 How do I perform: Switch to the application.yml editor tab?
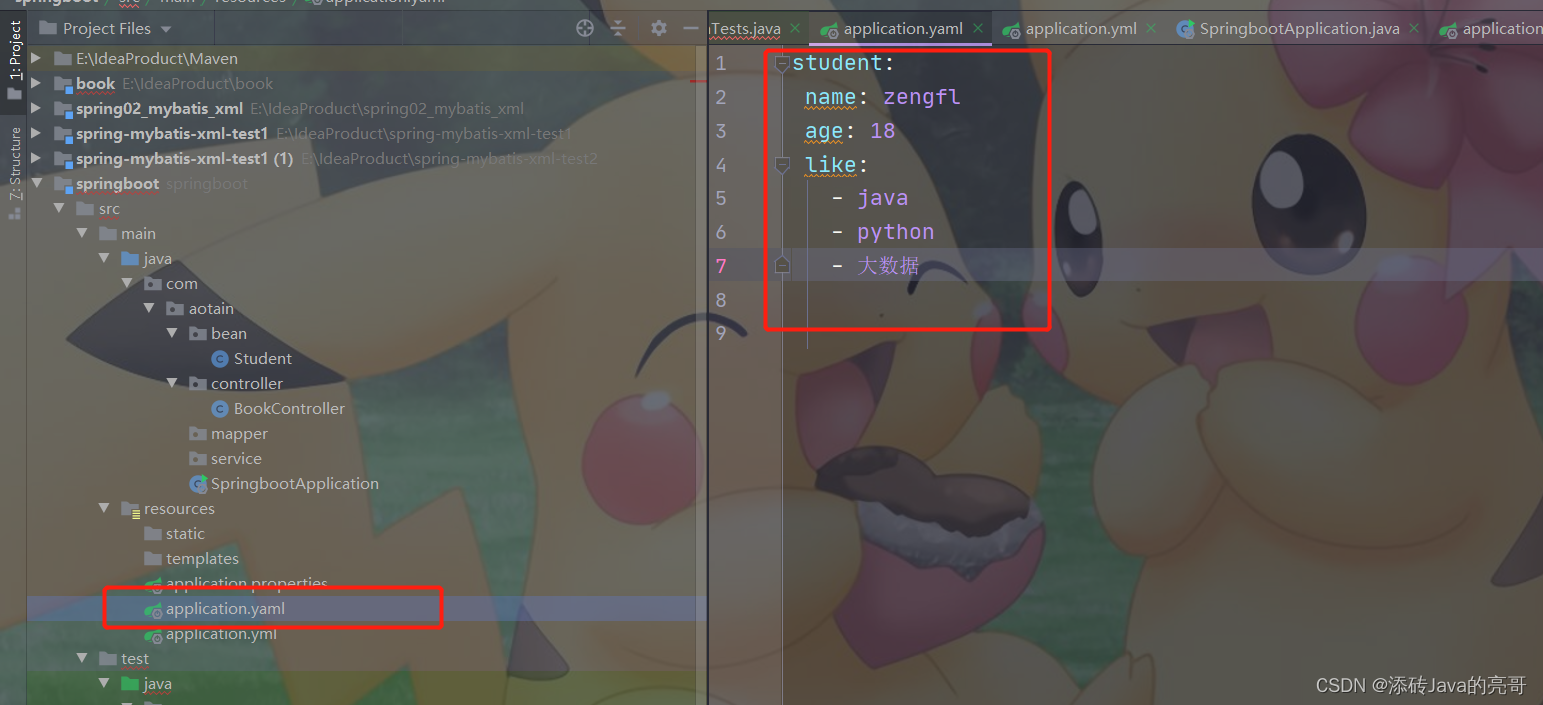tap(1081, 29)
